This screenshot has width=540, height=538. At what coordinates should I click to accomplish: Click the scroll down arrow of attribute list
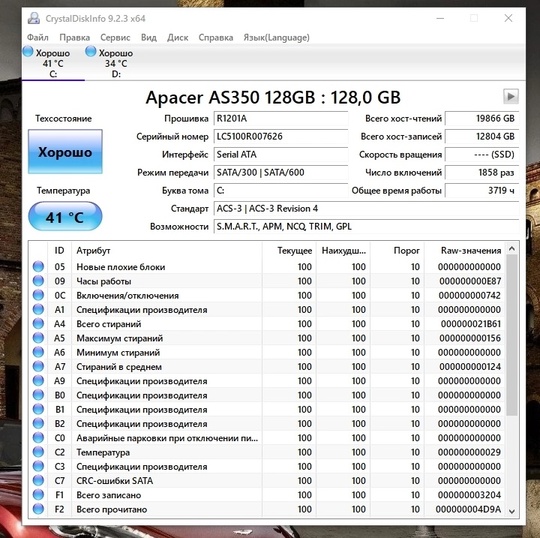click(x=512, y=511)
